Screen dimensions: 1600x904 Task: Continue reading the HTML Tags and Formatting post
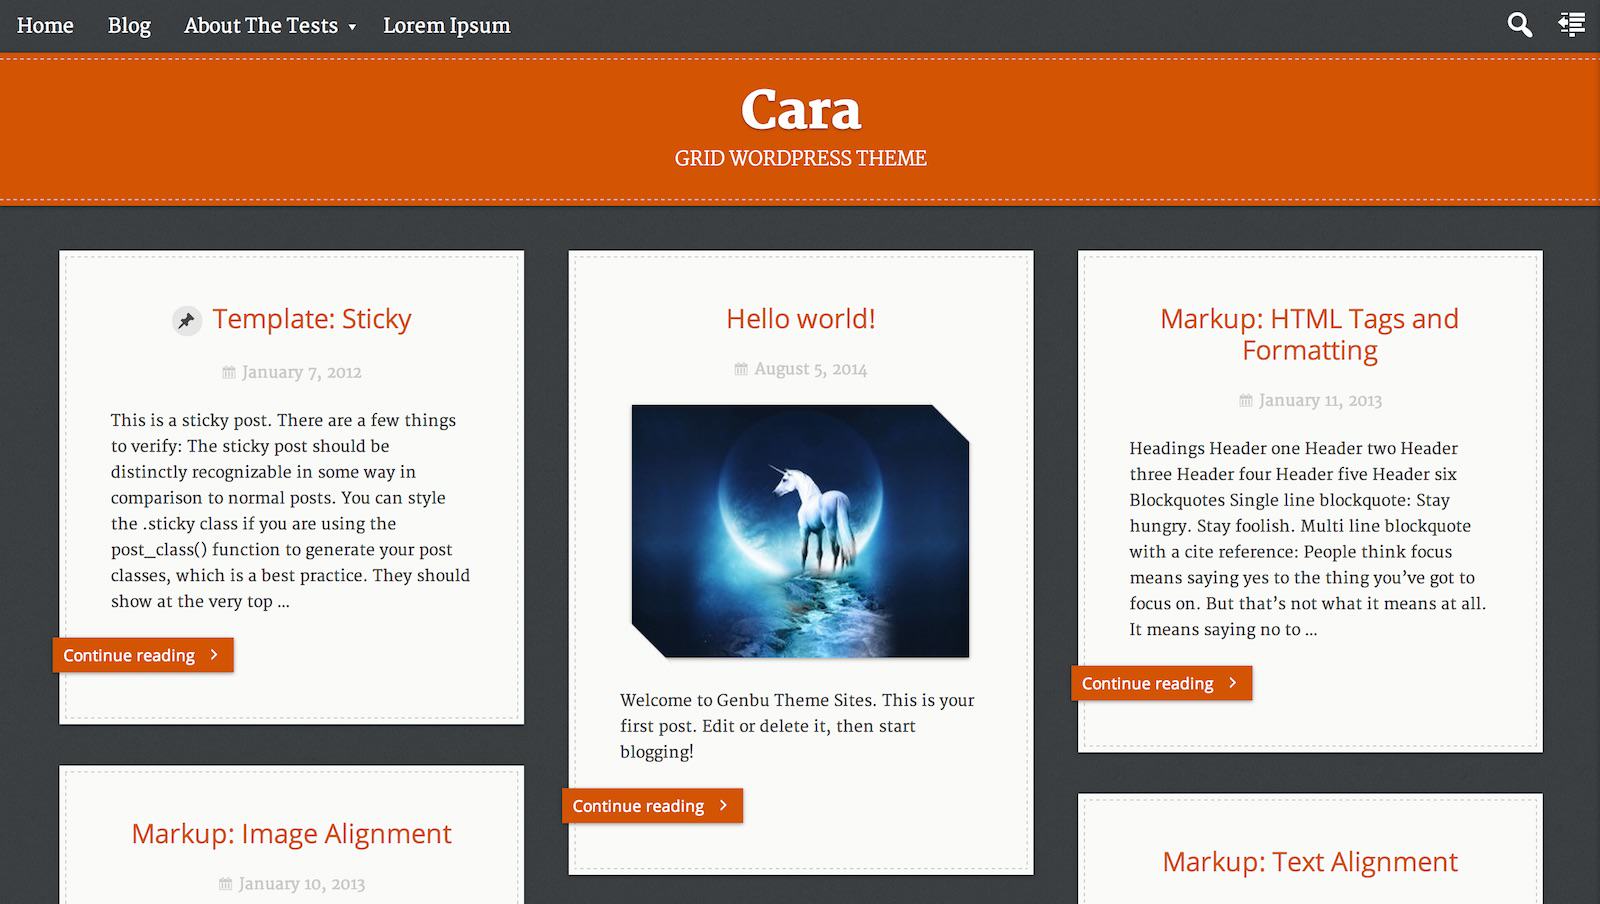pos(1160,683)
